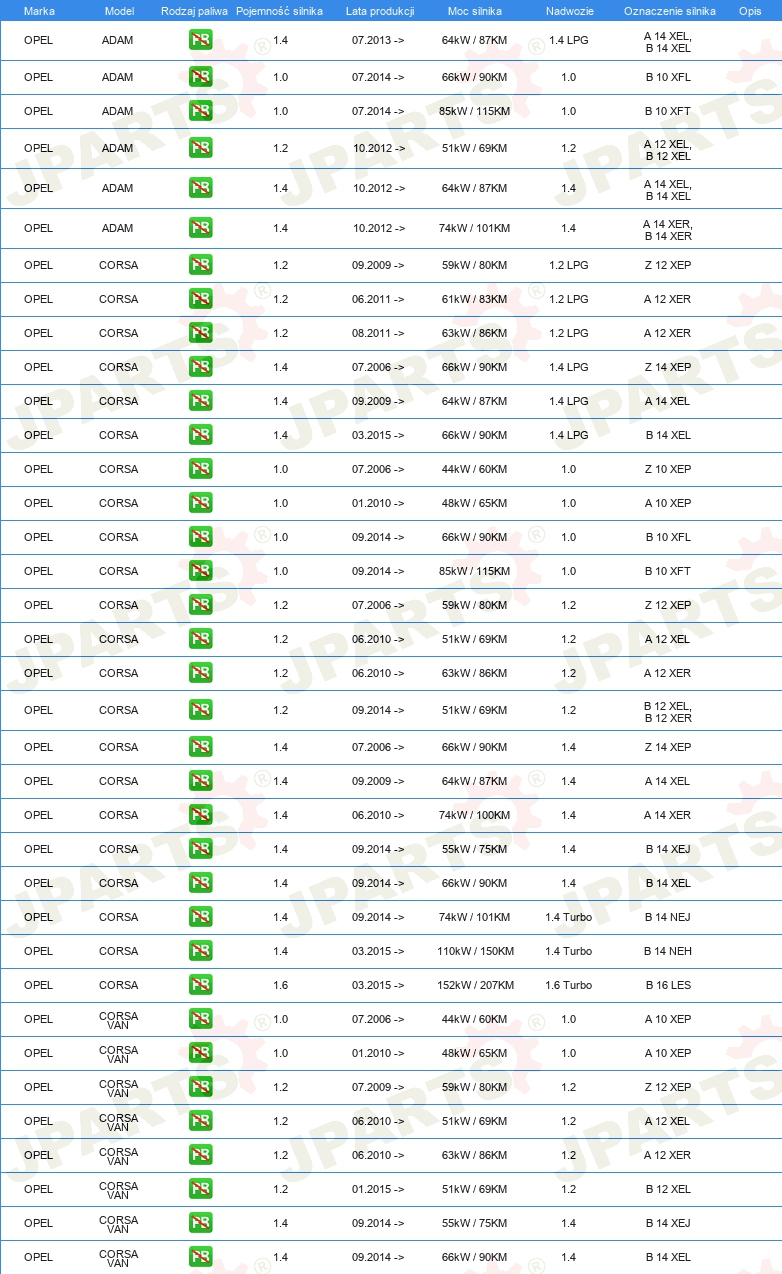This screenshot has height=1274, width=782.
Task: Click the Oznaczenie silnika column header
Action: [x=669, y=10]
